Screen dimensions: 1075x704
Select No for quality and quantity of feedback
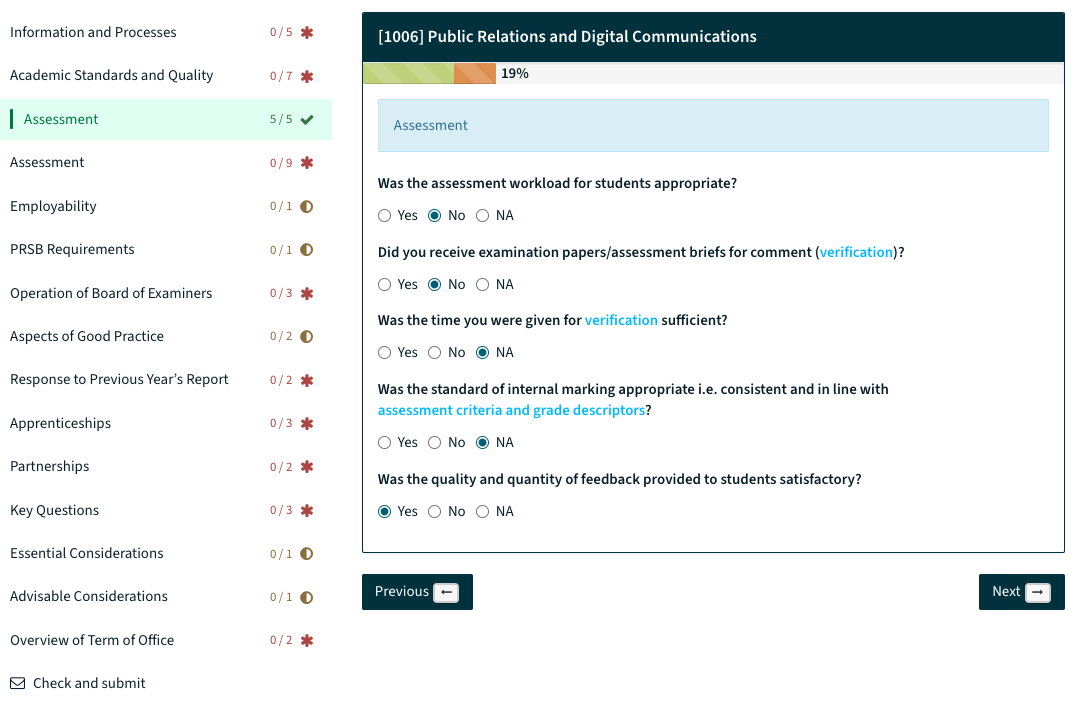click(x=435, y=511)
